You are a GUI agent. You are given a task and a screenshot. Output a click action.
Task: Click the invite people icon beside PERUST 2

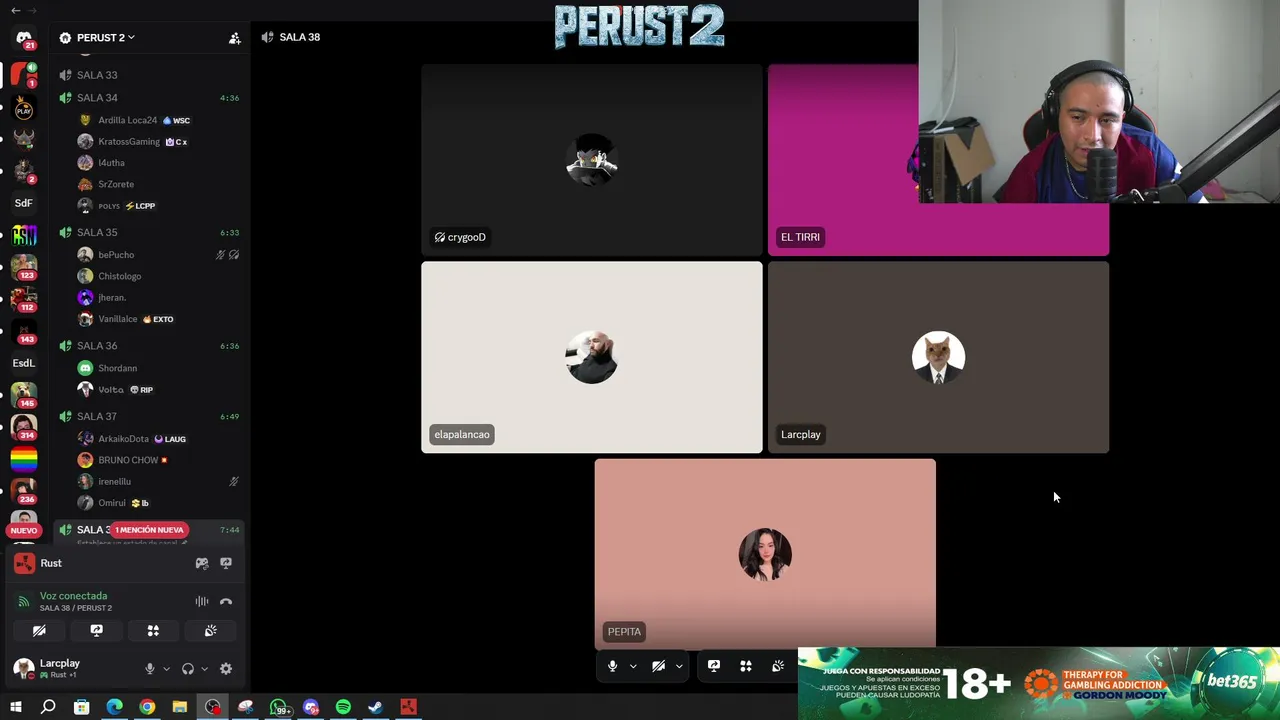234,38
